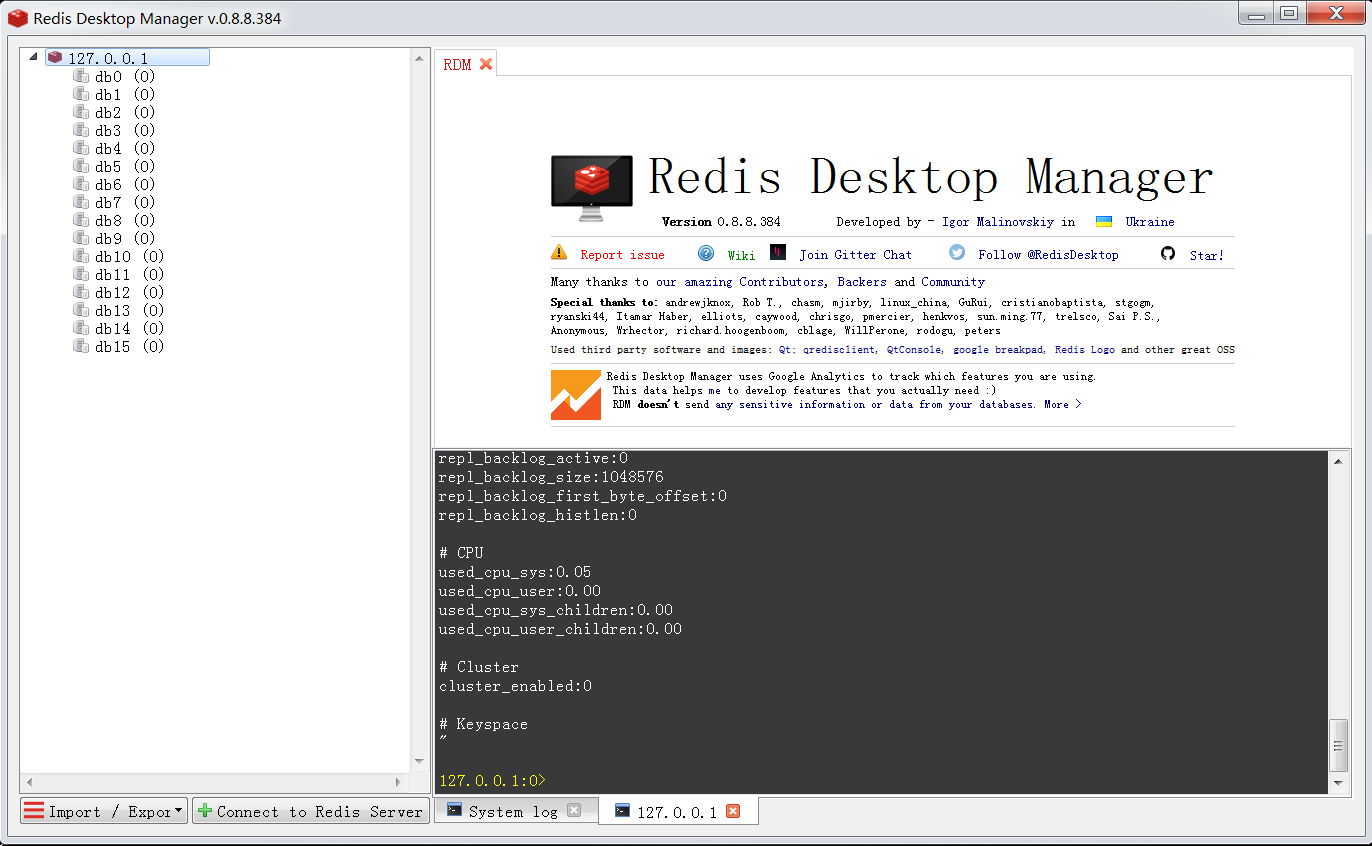The image size is (1372, 846).
Task: Click the database icon next to db2
Action: [x=81, y=112]
